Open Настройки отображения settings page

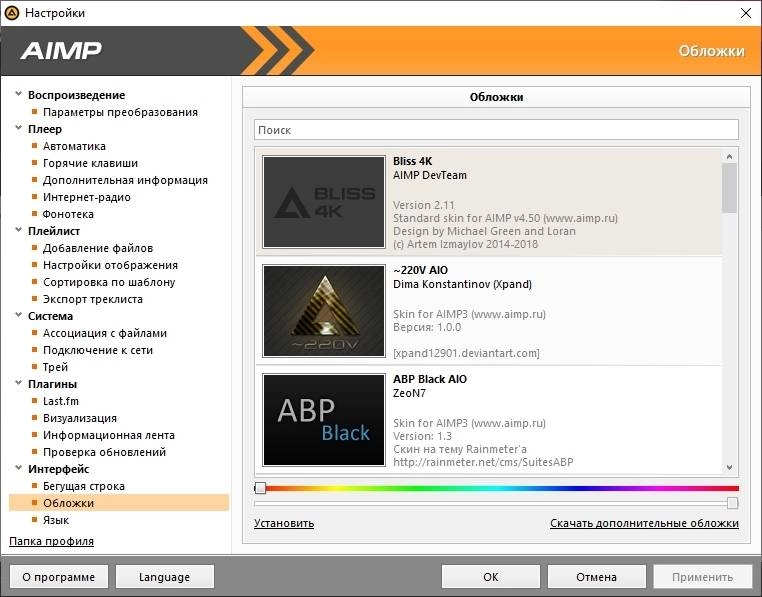110,265
